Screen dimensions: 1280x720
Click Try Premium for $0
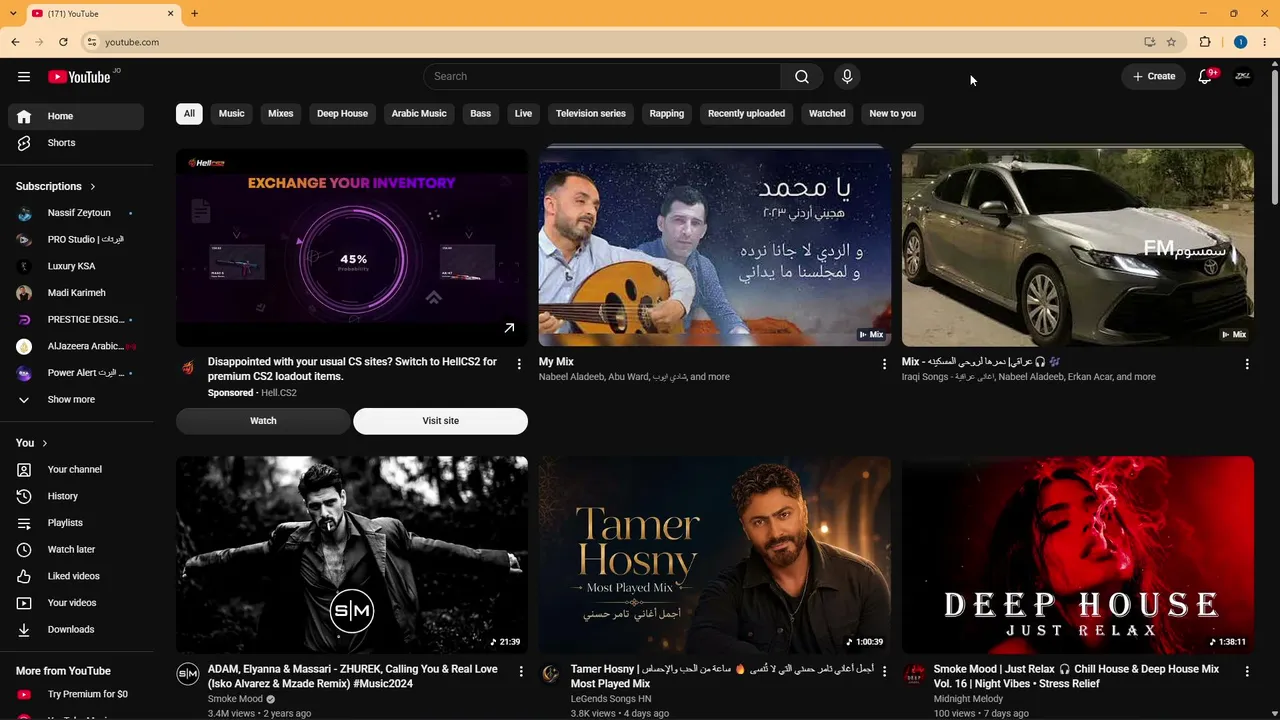76,694
